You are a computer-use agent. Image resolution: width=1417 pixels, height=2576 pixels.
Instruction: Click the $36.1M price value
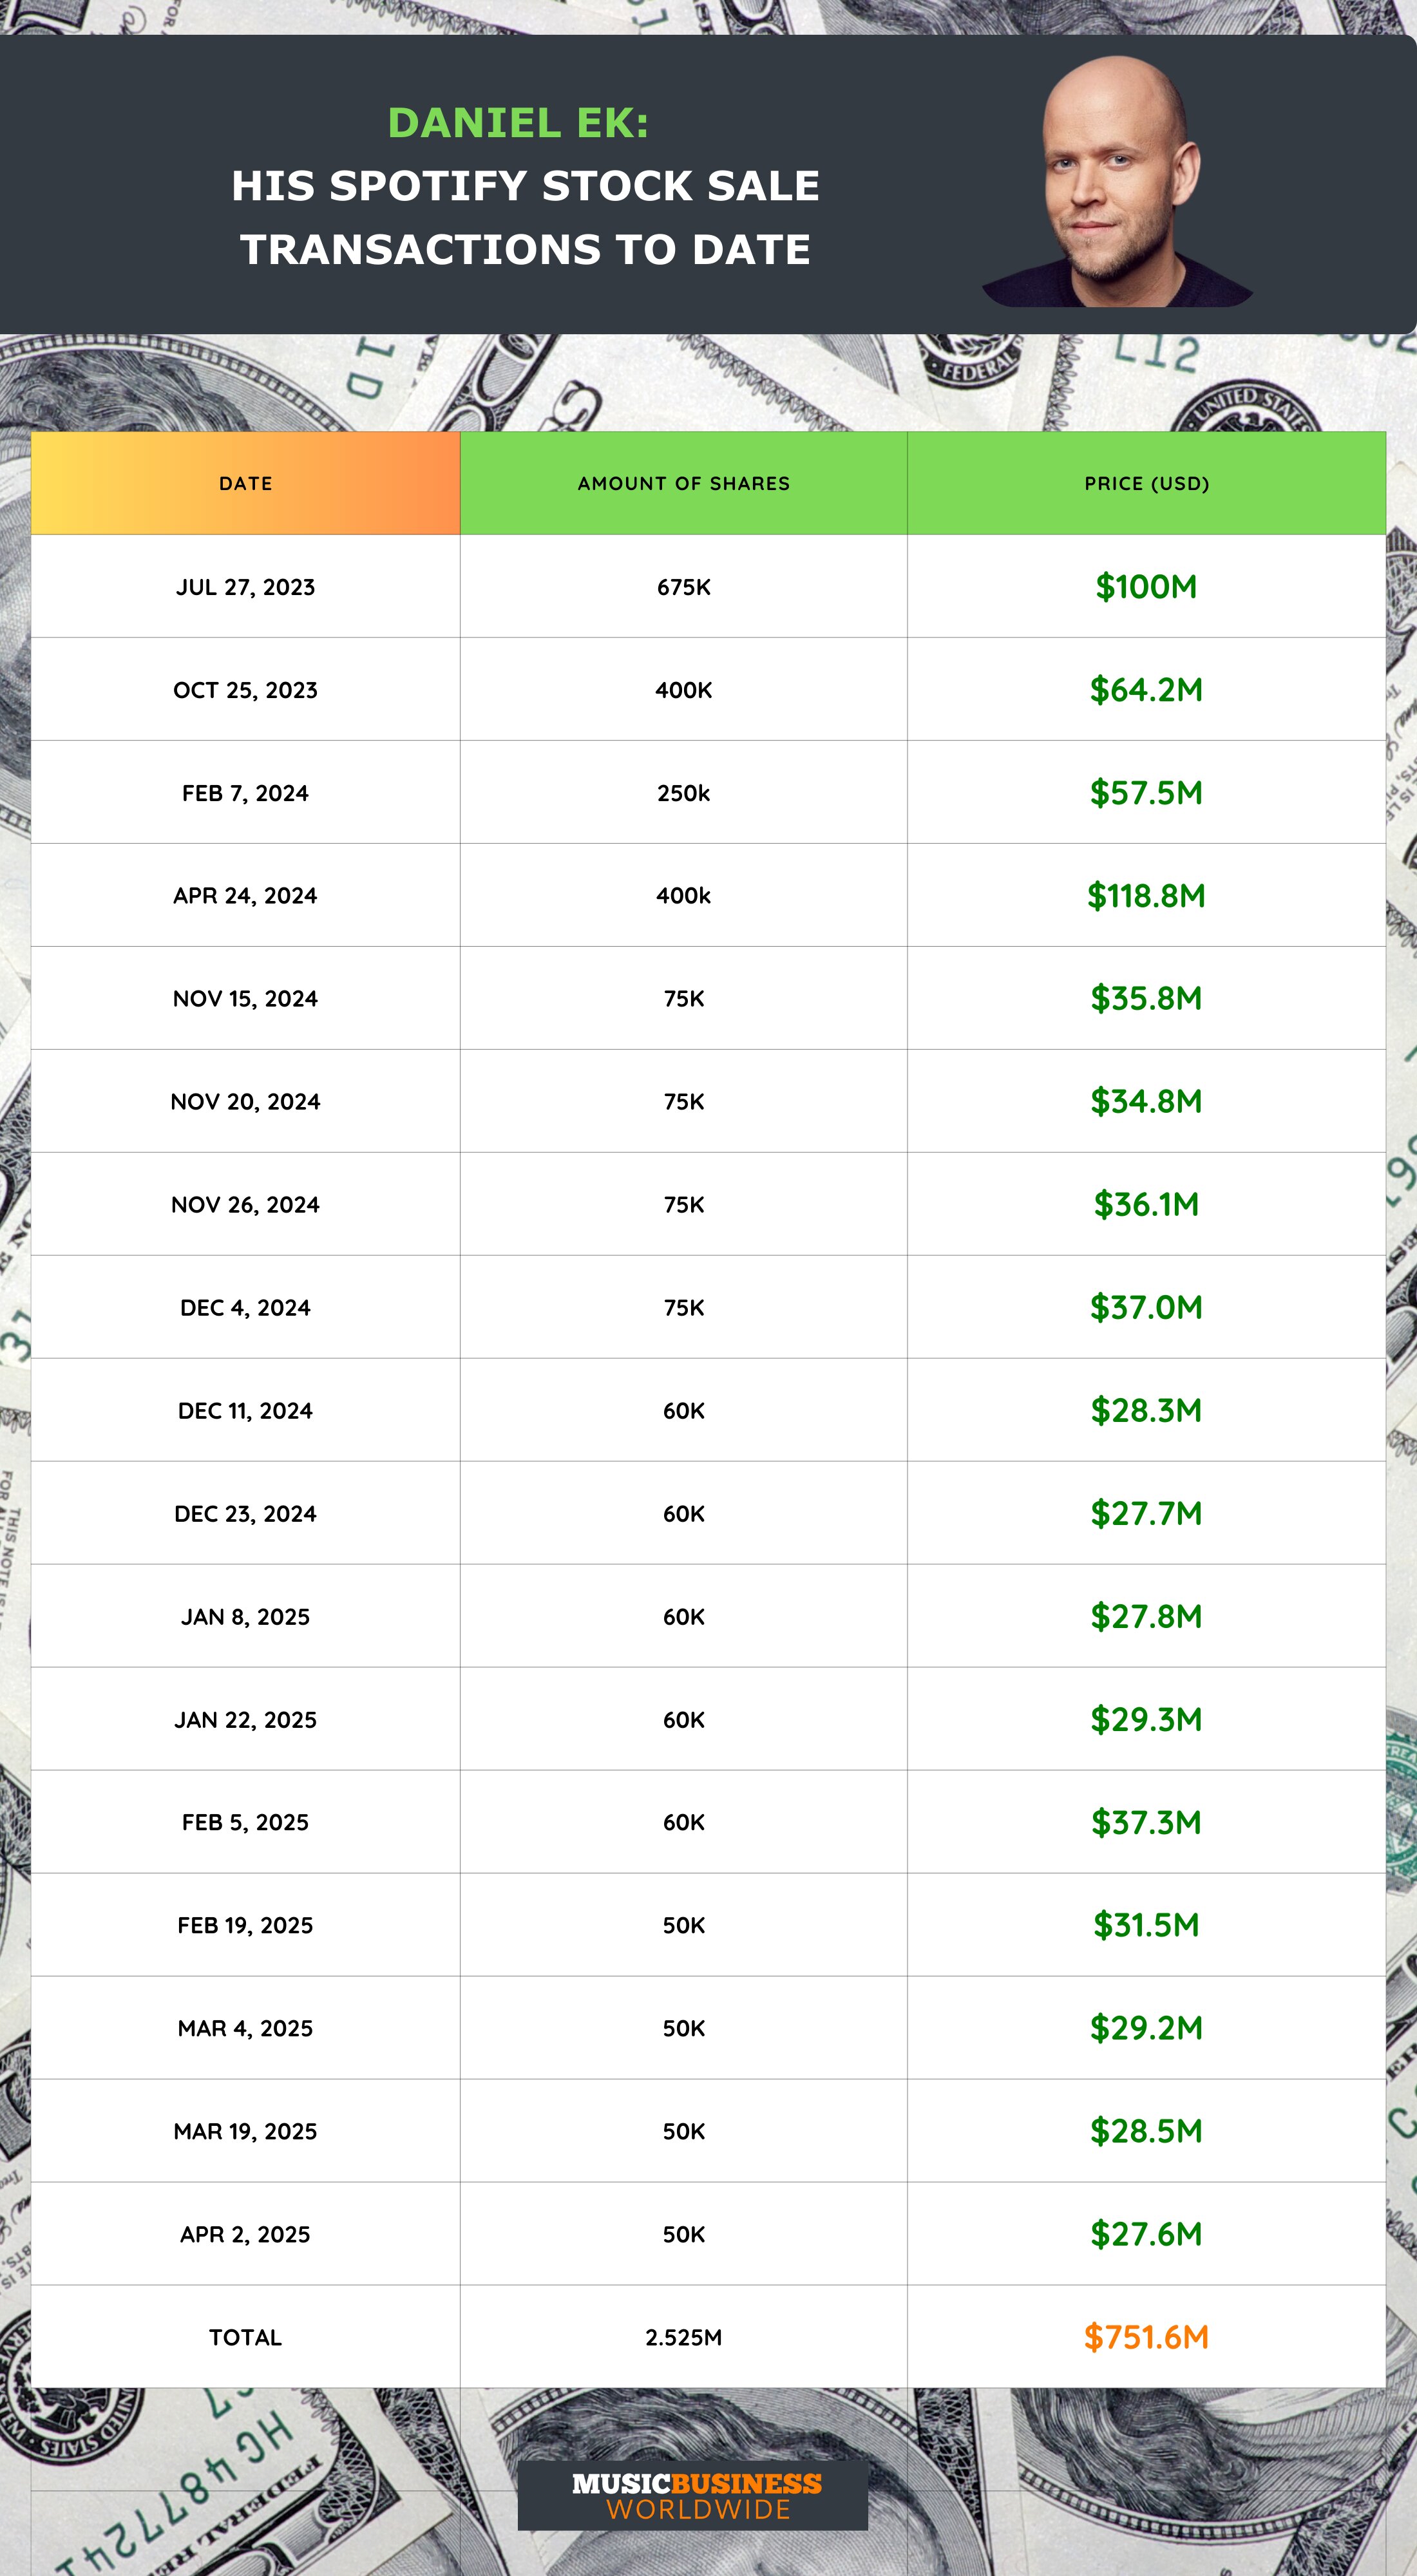click(1146, 1205)
